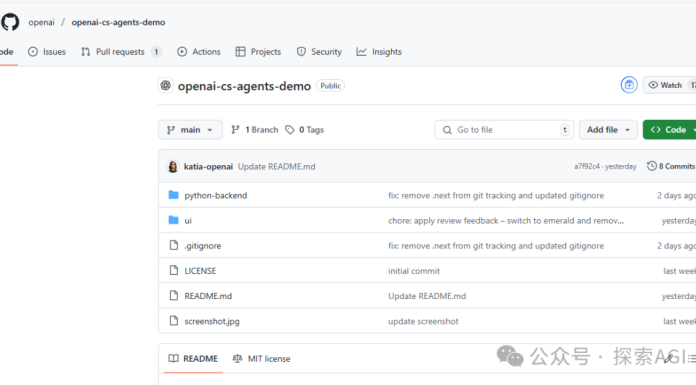
Task: Open the GitHub home logo
Action: tap(10, 22)
